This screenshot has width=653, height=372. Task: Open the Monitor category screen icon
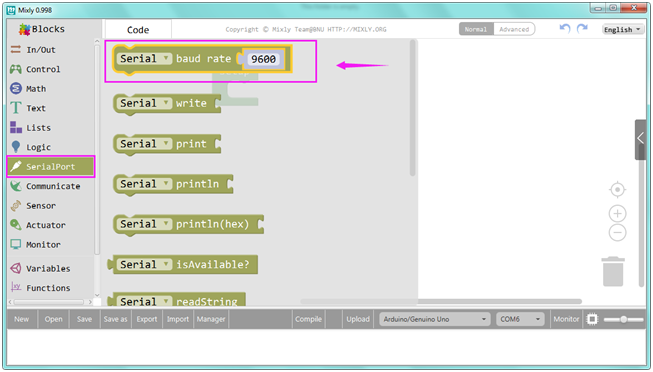point(15,245)
